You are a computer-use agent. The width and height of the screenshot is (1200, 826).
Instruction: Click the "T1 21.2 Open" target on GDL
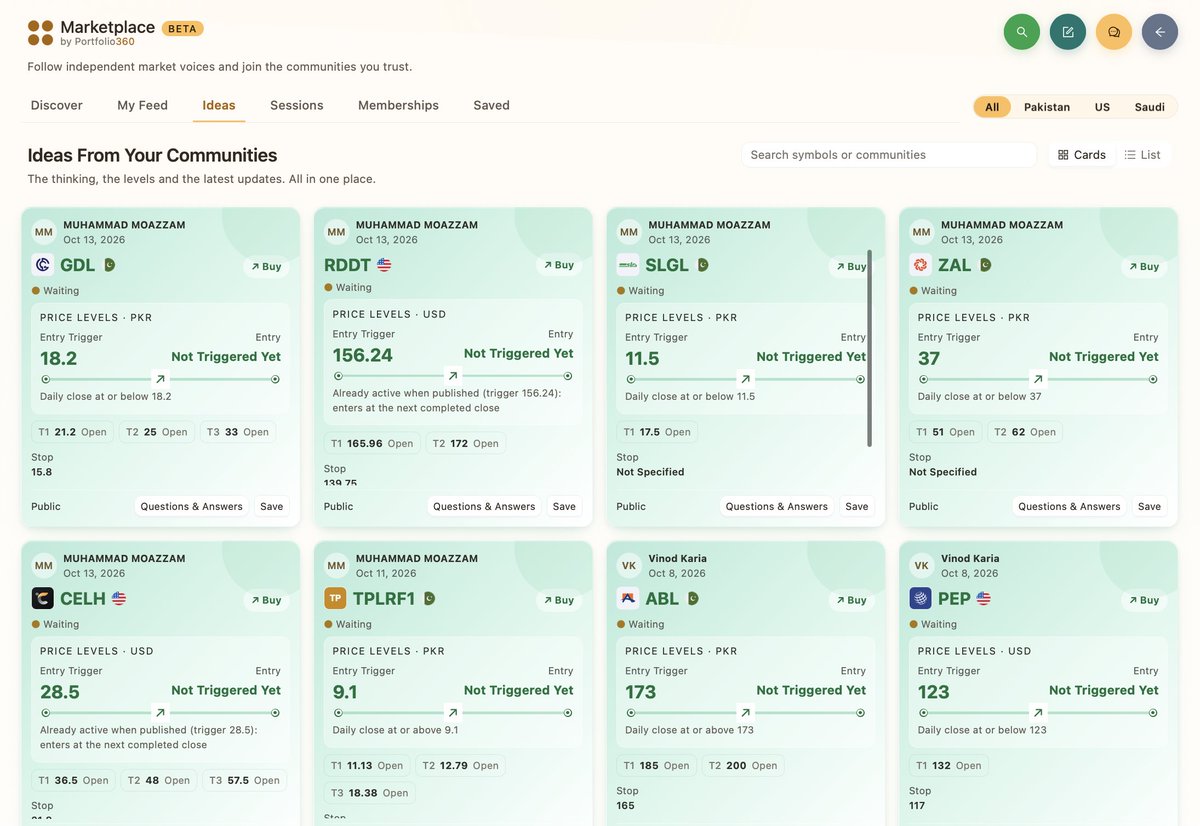pyautogui.click(x=72, y=432)
